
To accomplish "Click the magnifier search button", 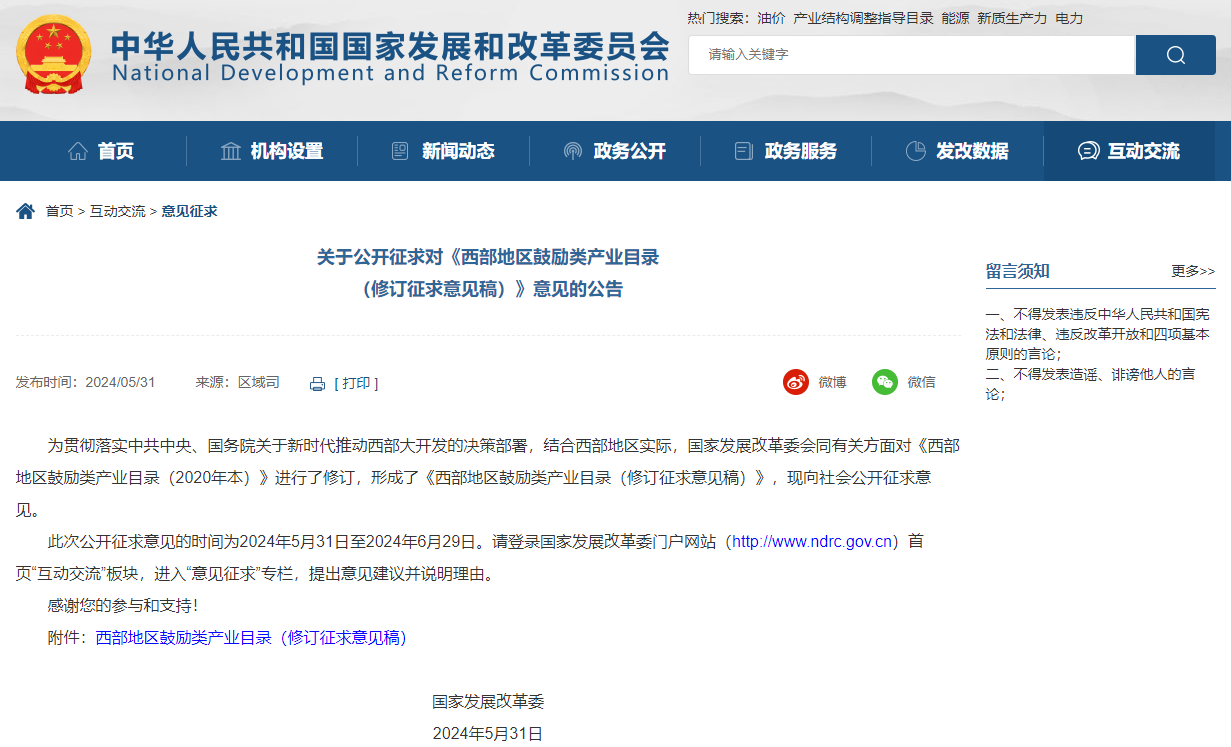I will click(1175, 55).
